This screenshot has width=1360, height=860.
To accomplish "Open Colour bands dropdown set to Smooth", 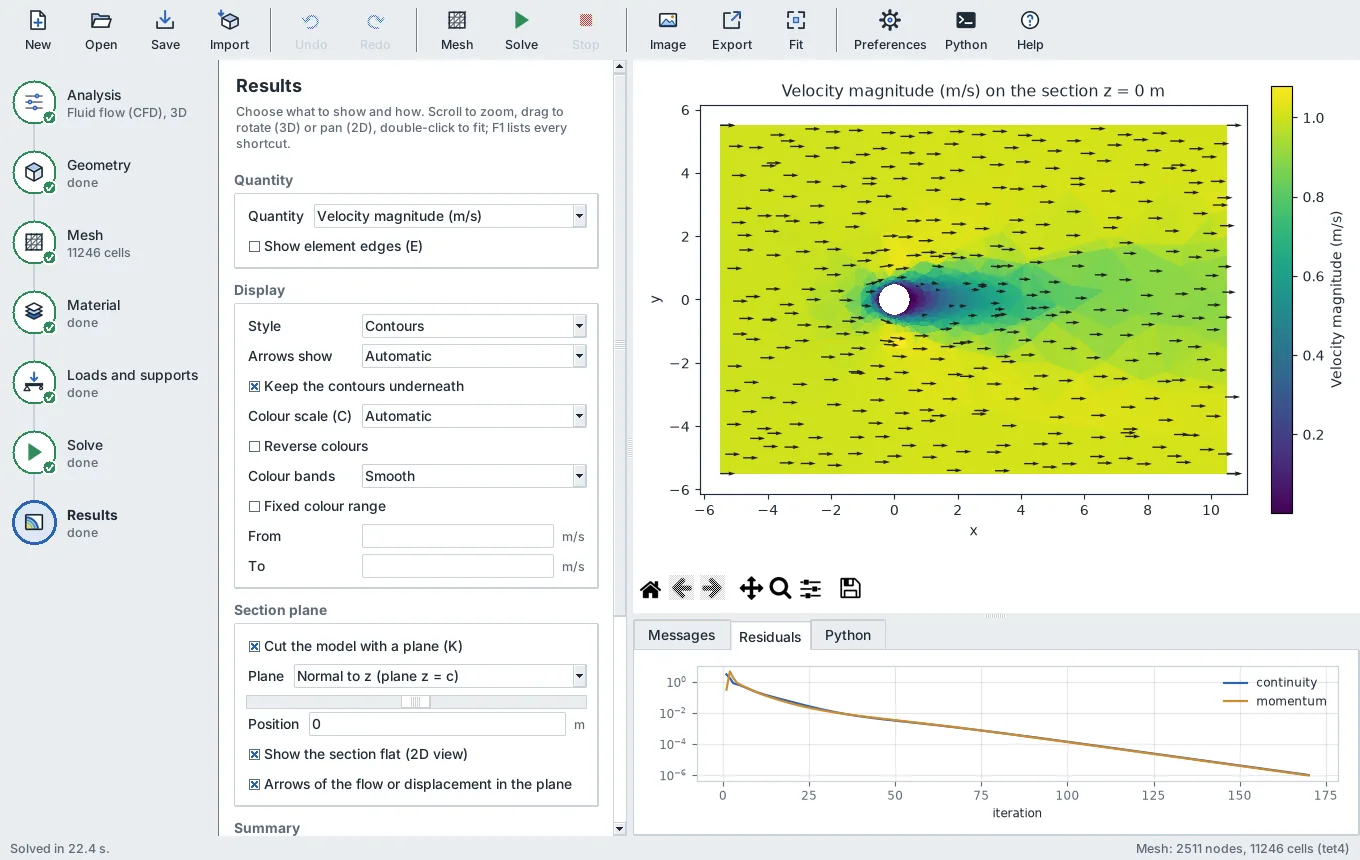I will [474, 476].
